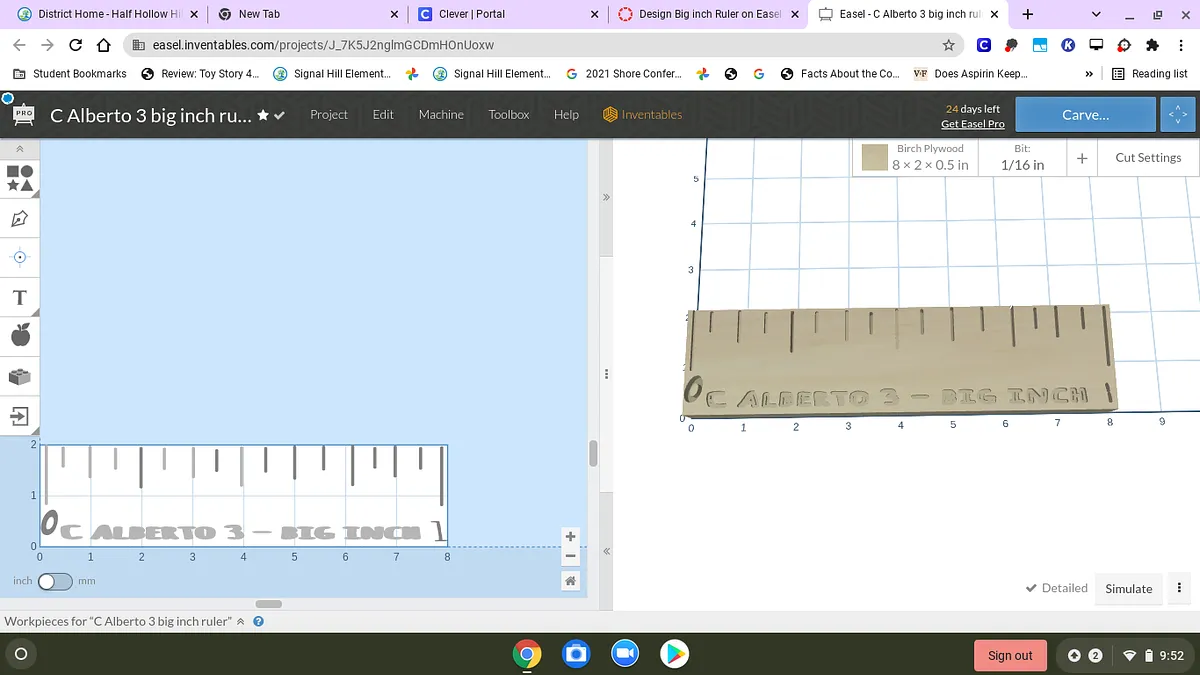
Task: Select the Shapes tool in left sidebar
Action: (20, 178)
